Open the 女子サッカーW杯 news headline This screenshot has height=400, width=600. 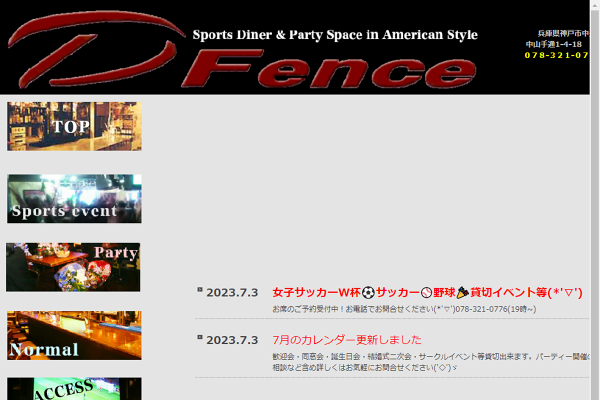coord(427,293)
